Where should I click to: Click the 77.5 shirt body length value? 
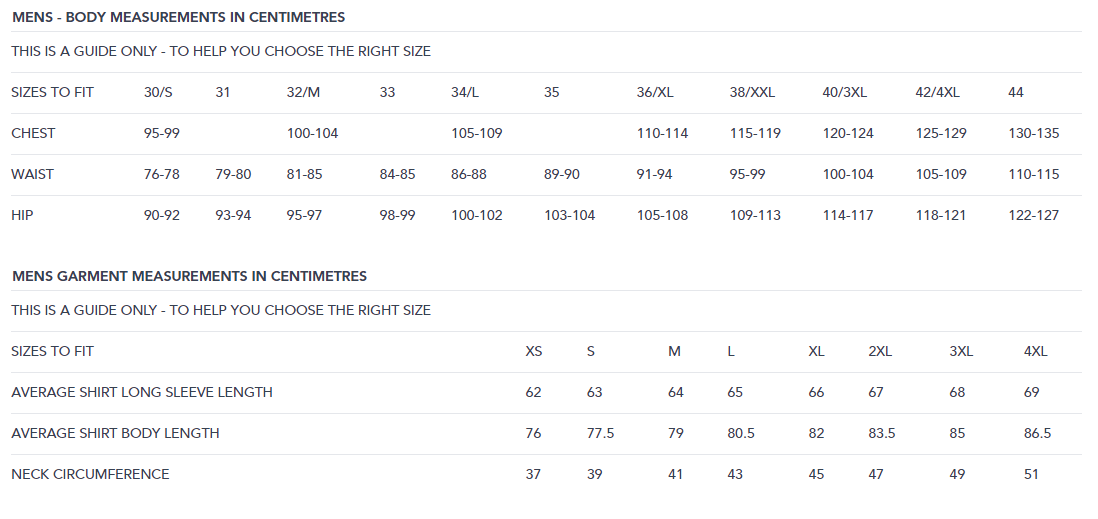(x=600, y=433)
